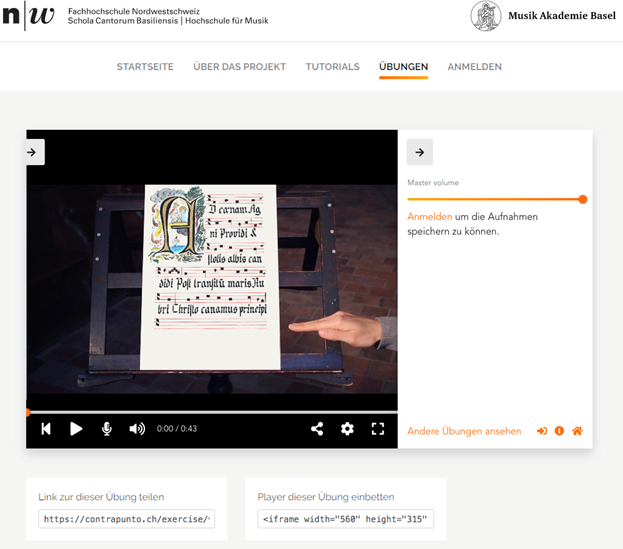The width and height of the screenshot is (623, 549).
Task: Go to the TUTORIALS section
Action: click(x=333, y=67)
